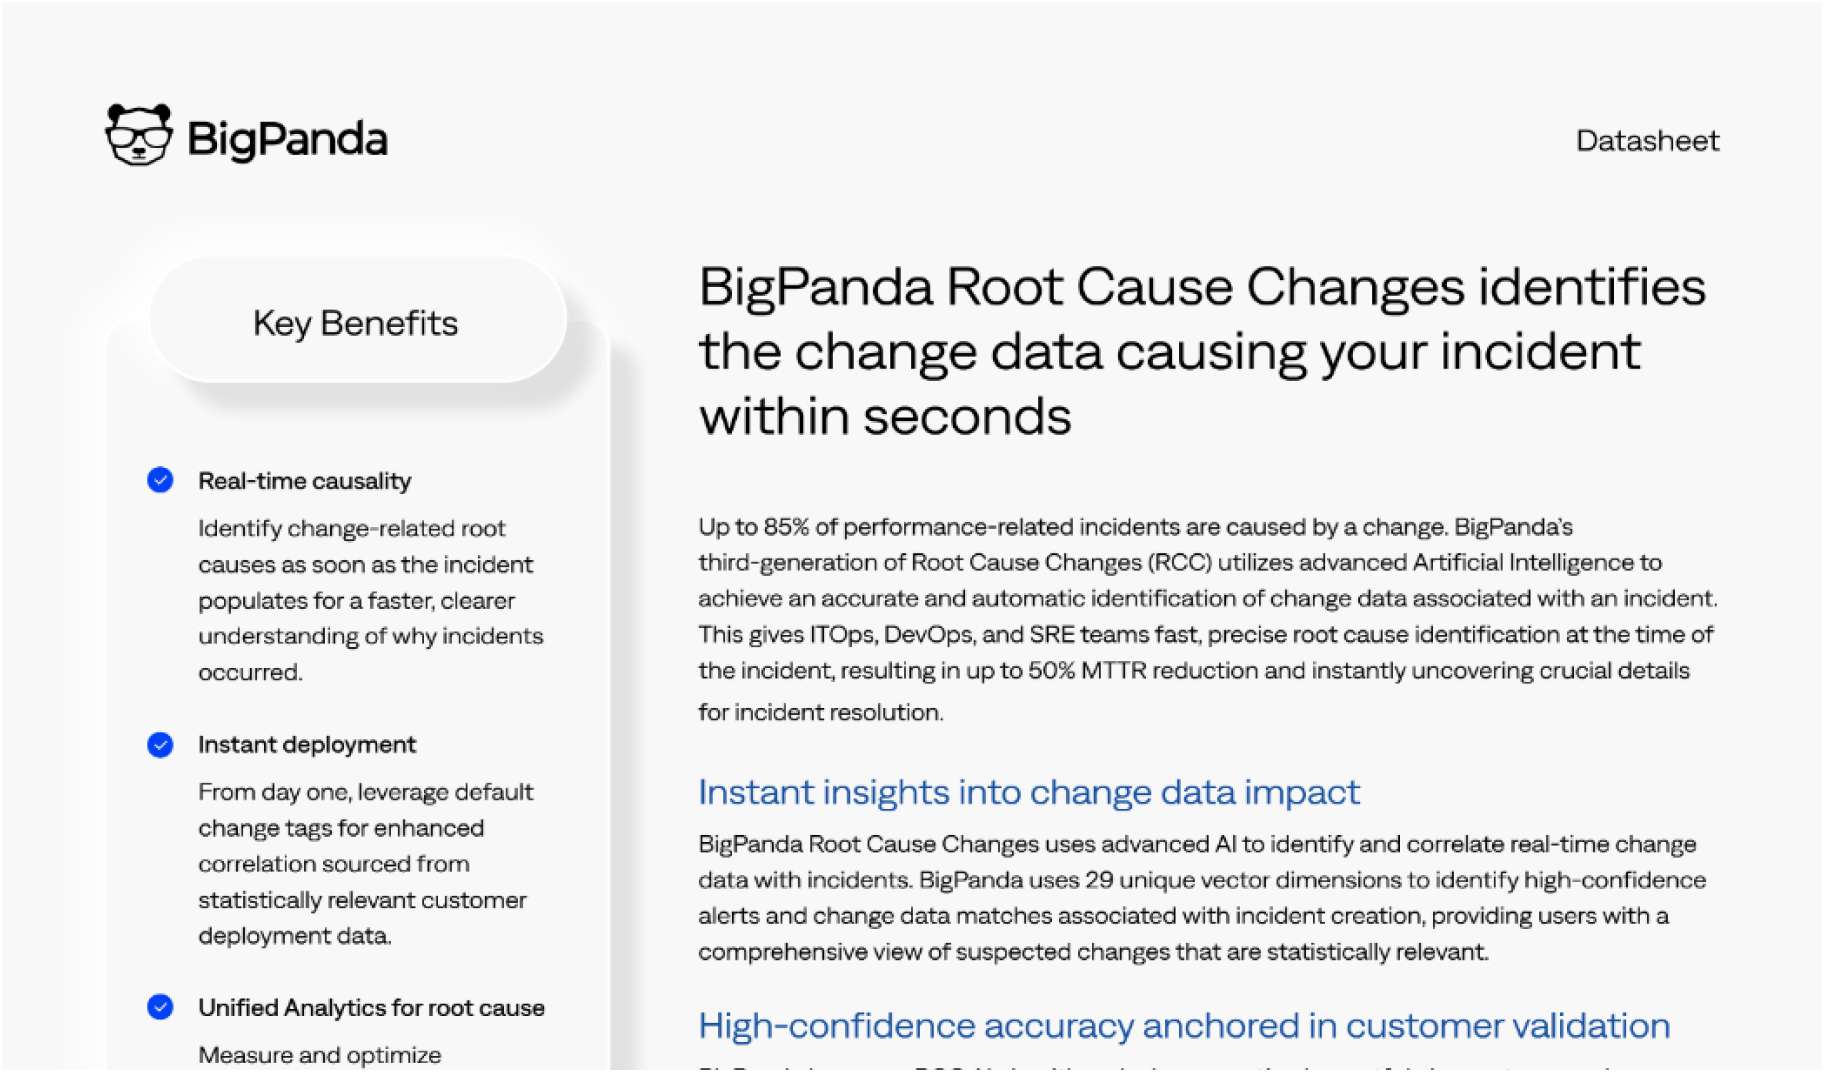
Task: Click heading High-confidence accuracy anchored in customer validation
Action: (1184, 1026)
